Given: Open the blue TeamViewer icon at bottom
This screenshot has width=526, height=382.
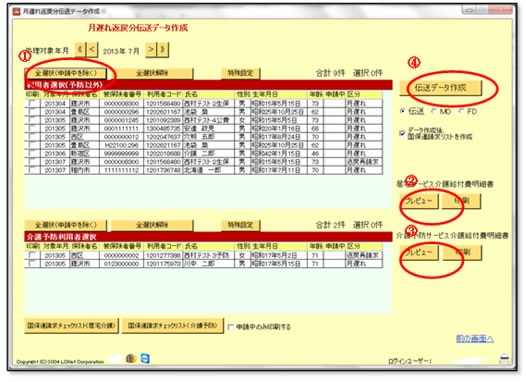Looking at the screenshot, I should click(x=145, y=359).
